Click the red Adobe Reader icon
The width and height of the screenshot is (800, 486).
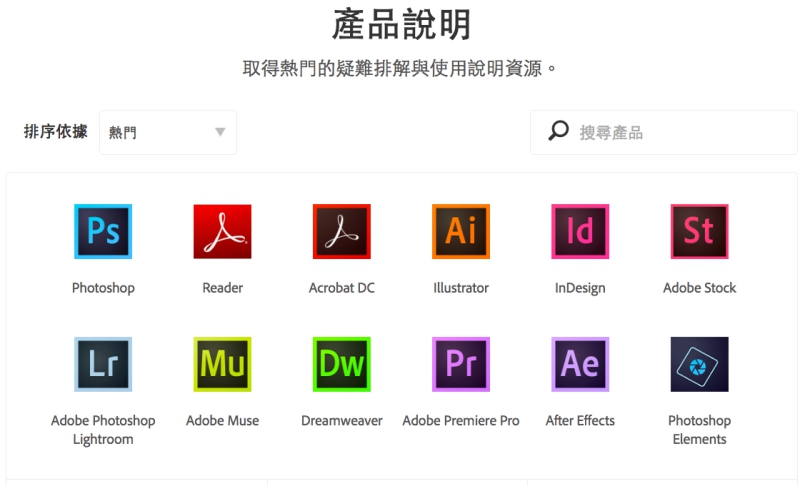(222, 232)
